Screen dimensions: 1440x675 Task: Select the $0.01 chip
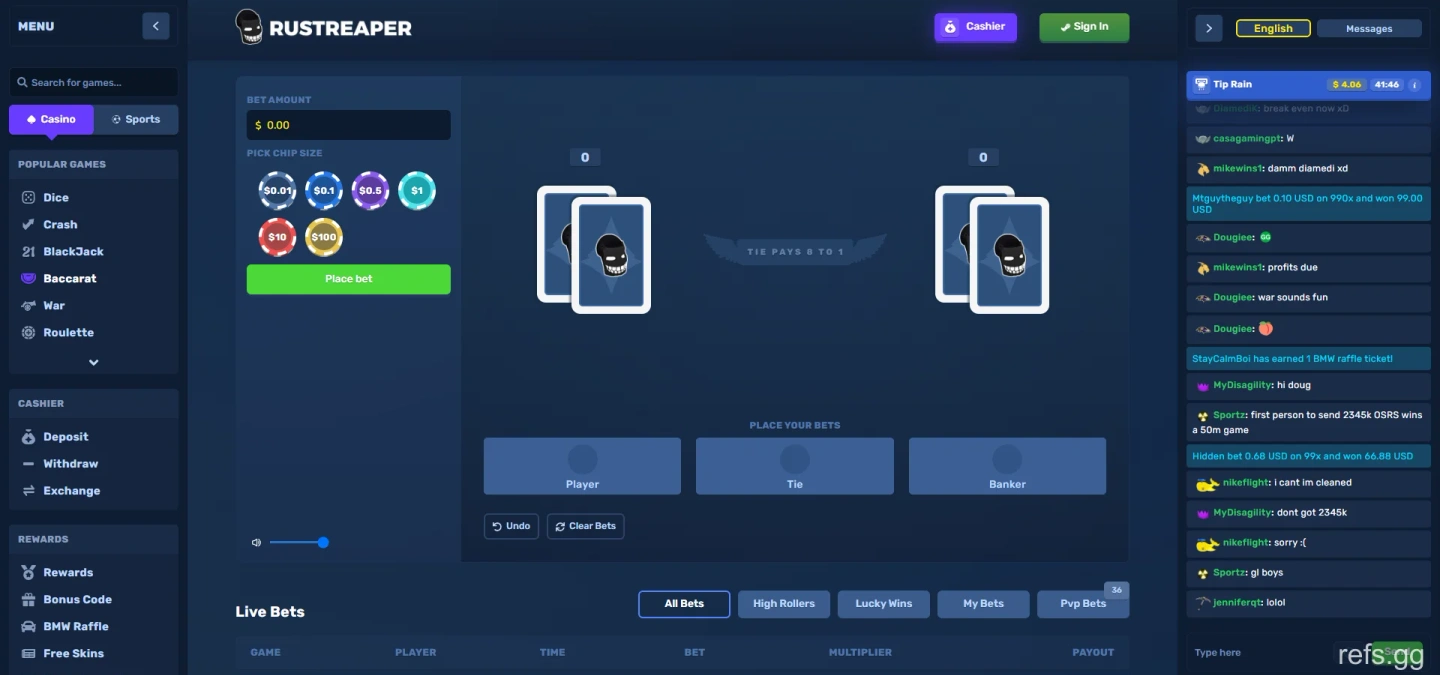tap(278, 190)
